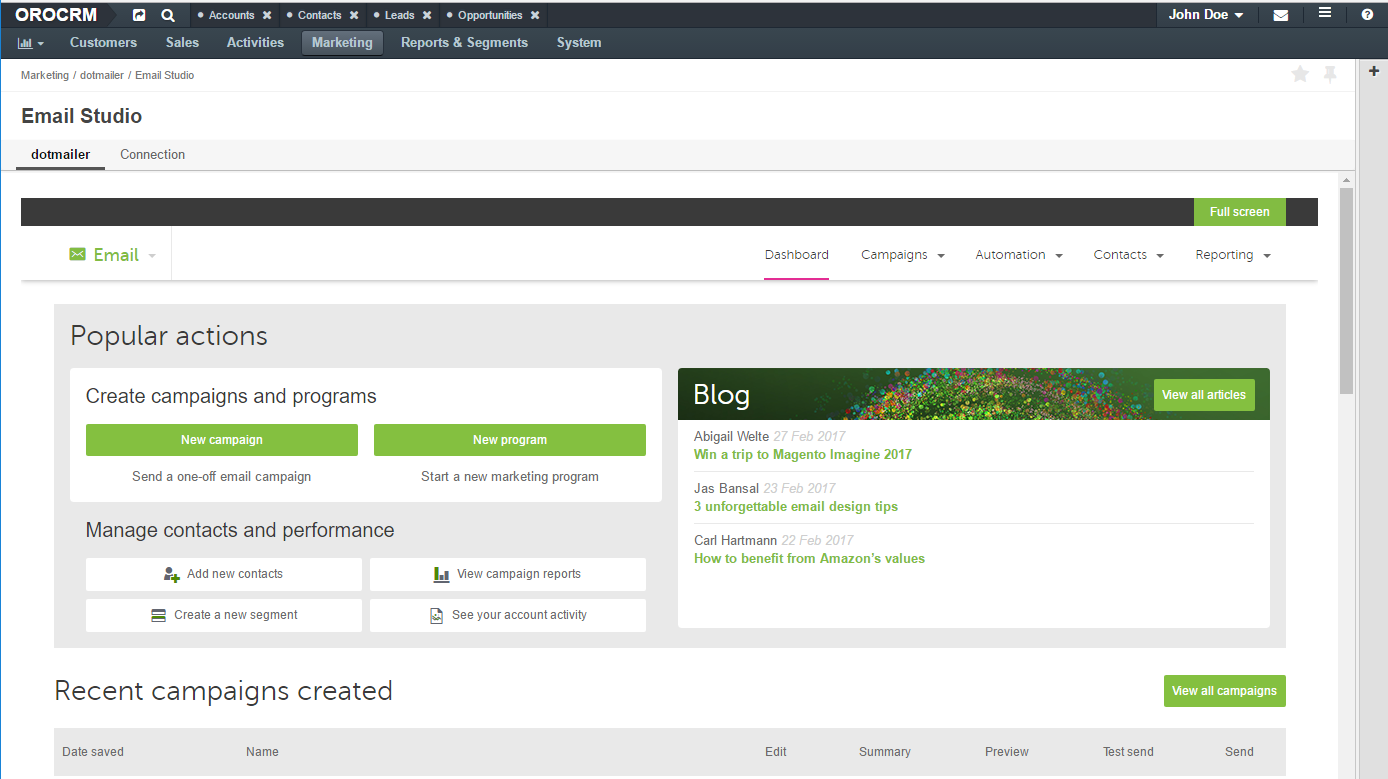Open the pinned Leads tab
The height and width of the screenshot is (779, 1388).
tap(399, 16)
